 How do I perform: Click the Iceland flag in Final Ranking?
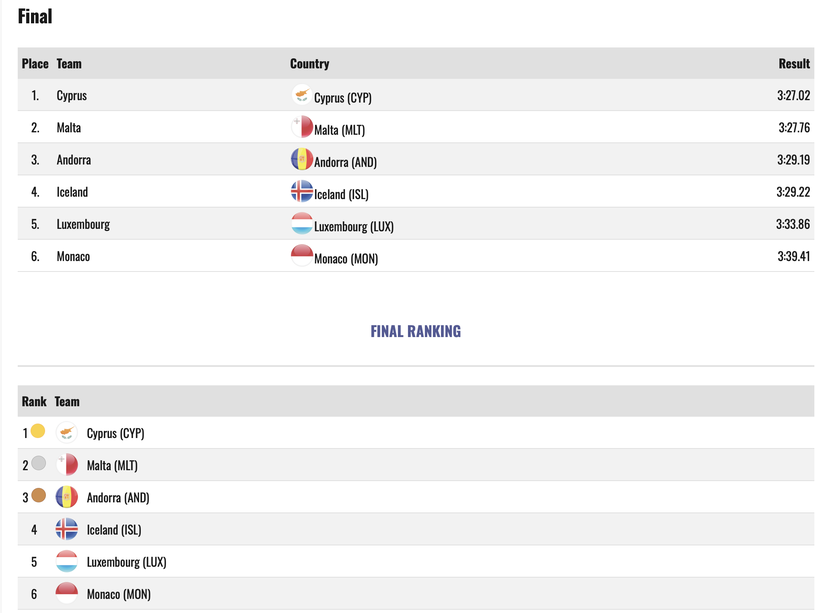tap(66, 529)
